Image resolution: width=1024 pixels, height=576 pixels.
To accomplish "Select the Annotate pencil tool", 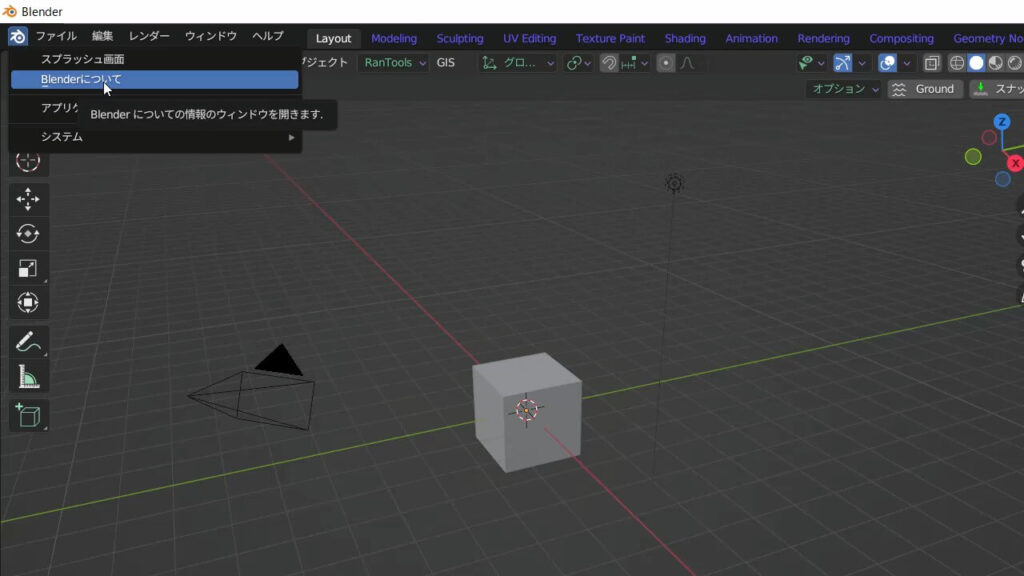I will point(27,342).
